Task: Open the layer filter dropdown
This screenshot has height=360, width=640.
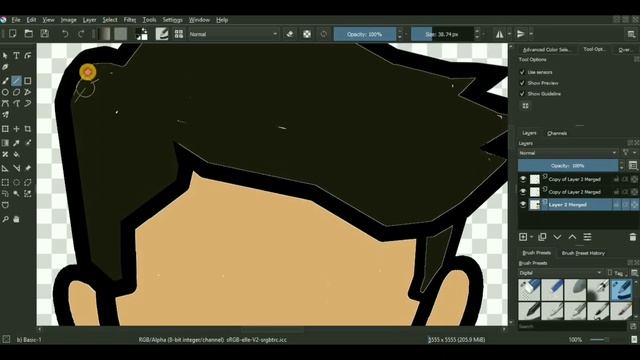Action: point(628,153)
